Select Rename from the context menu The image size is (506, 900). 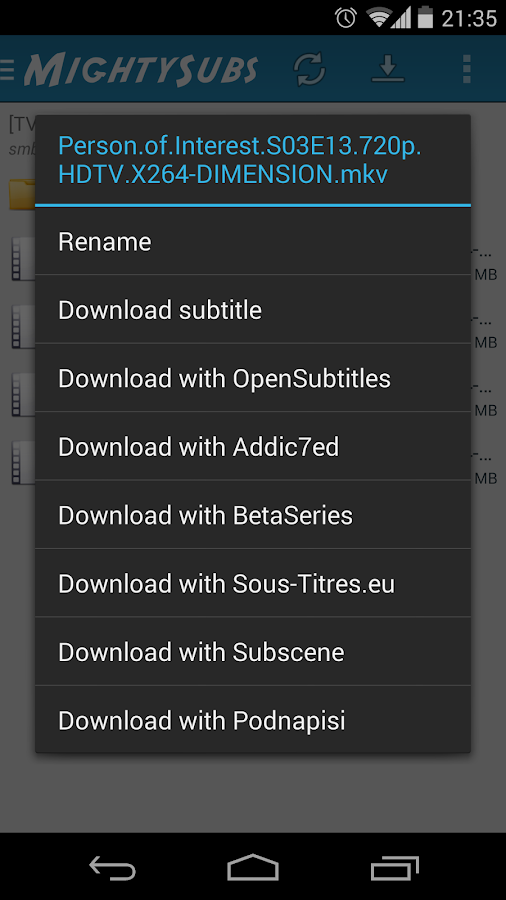(x=253, y=242)
